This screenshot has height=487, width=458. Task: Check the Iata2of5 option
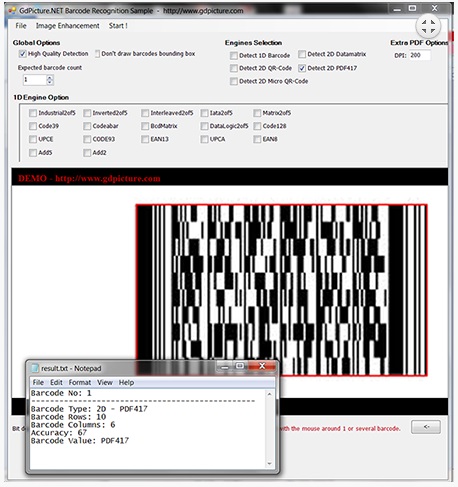(x=204, y=113)
